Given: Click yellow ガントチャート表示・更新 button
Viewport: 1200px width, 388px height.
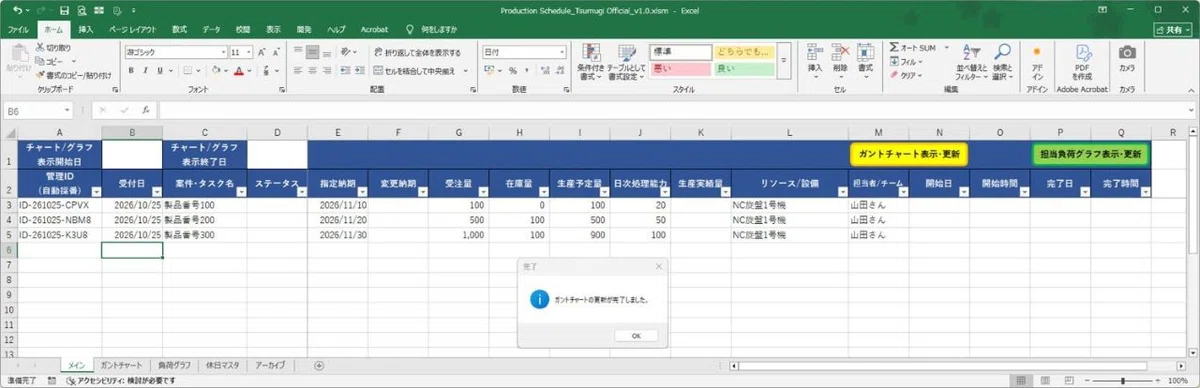Looking at the screenshot, I should click(x=909, y=155).
